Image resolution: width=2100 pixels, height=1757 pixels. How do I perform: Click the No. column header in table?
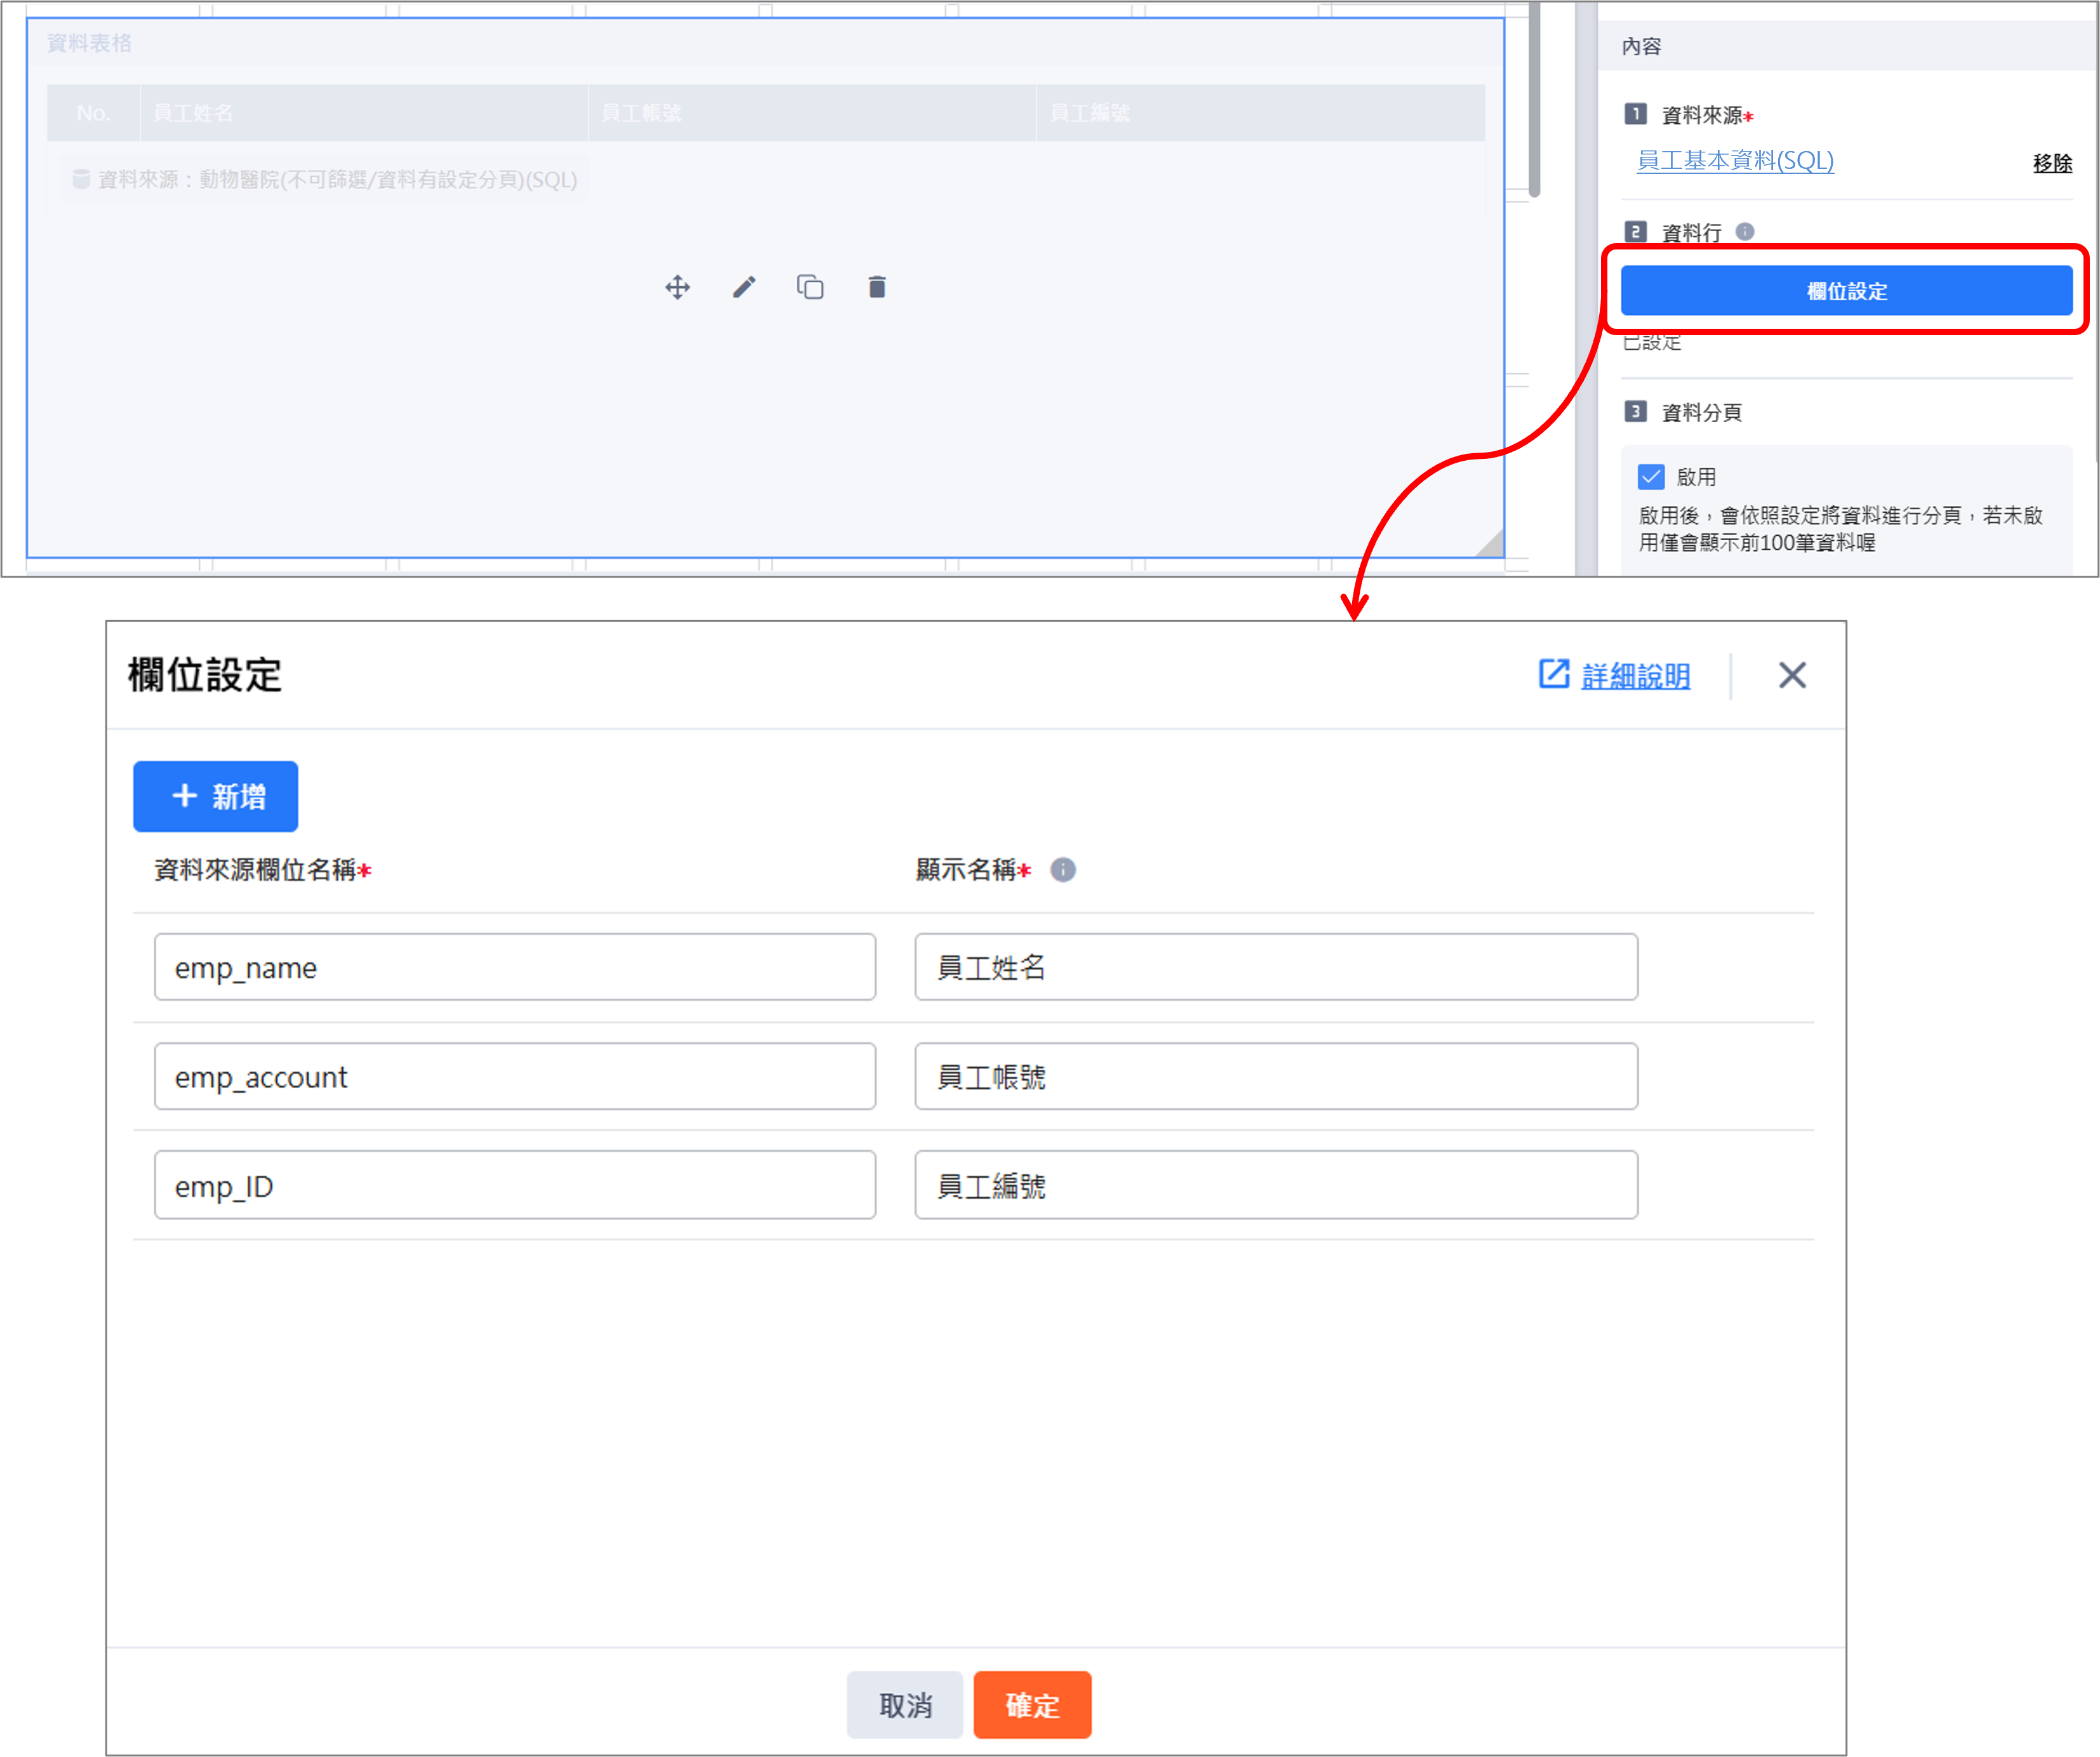point(93,113)
